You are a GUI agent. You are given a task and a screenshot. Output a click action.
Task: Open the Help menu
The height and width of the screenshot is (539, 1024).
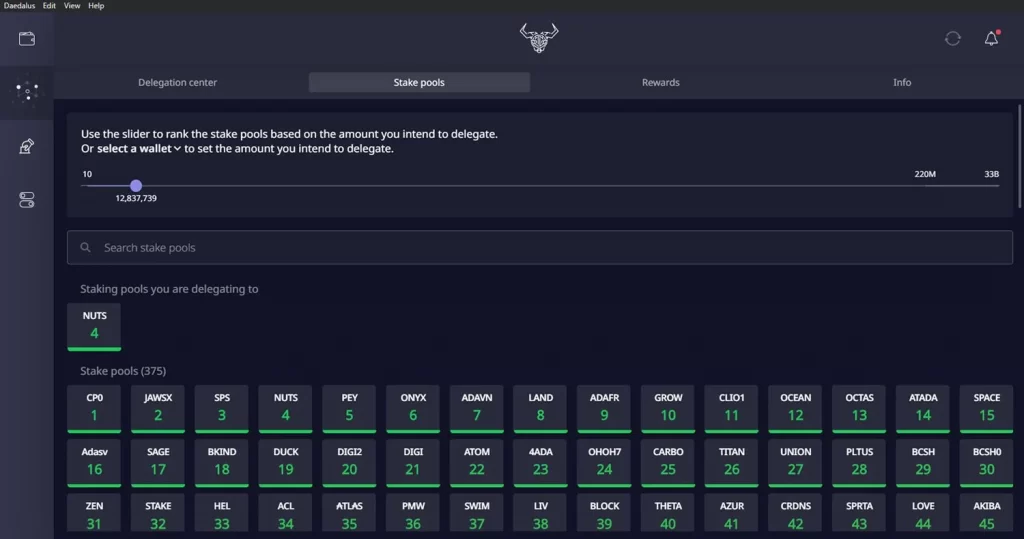(x=96, y=5)
